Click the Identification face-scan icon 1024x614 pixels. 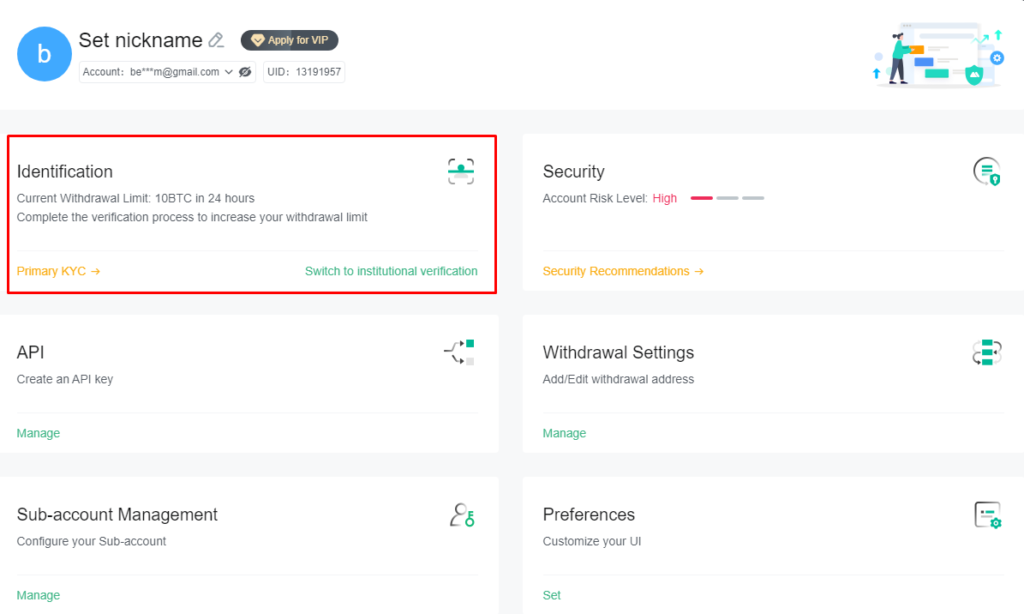[x=460, y=170]
